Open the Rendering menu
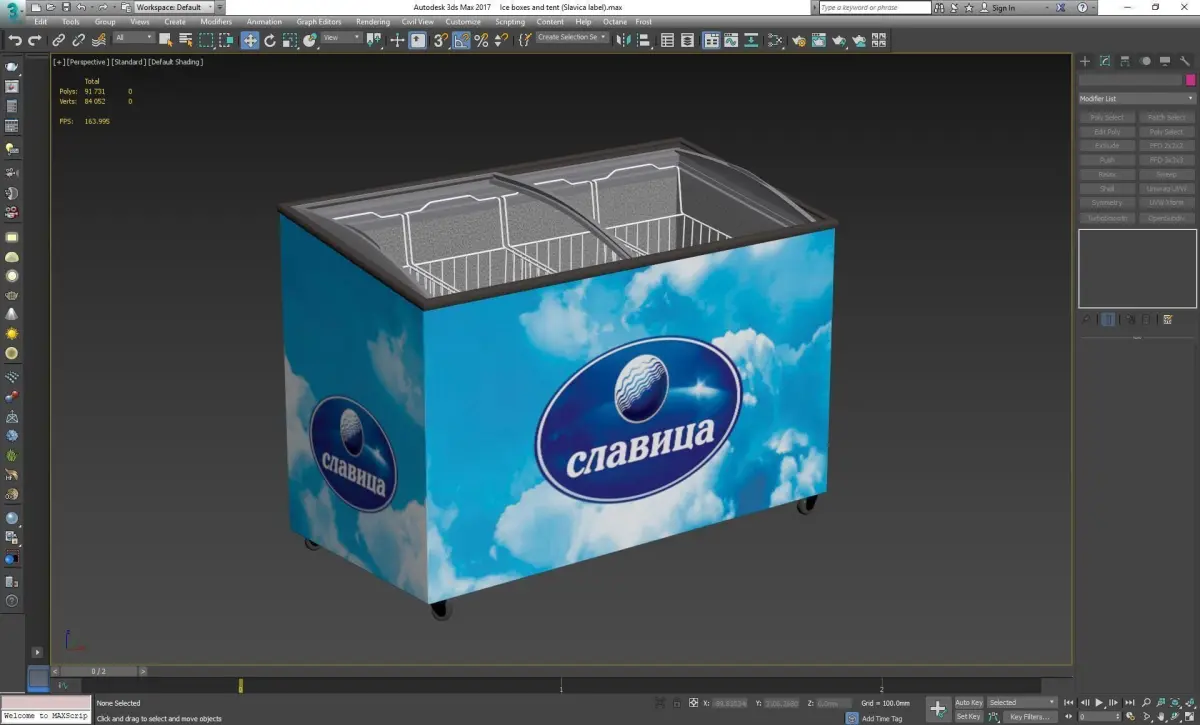Image resolution: width=1200 pixels, height=725 pixels. (x=373, y=21)
